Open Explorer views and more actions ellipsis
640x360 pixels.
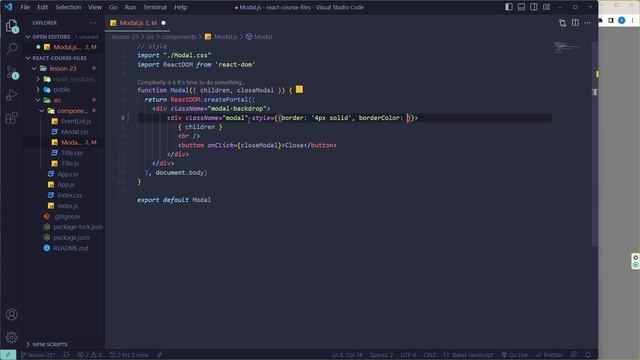[93, 23]
